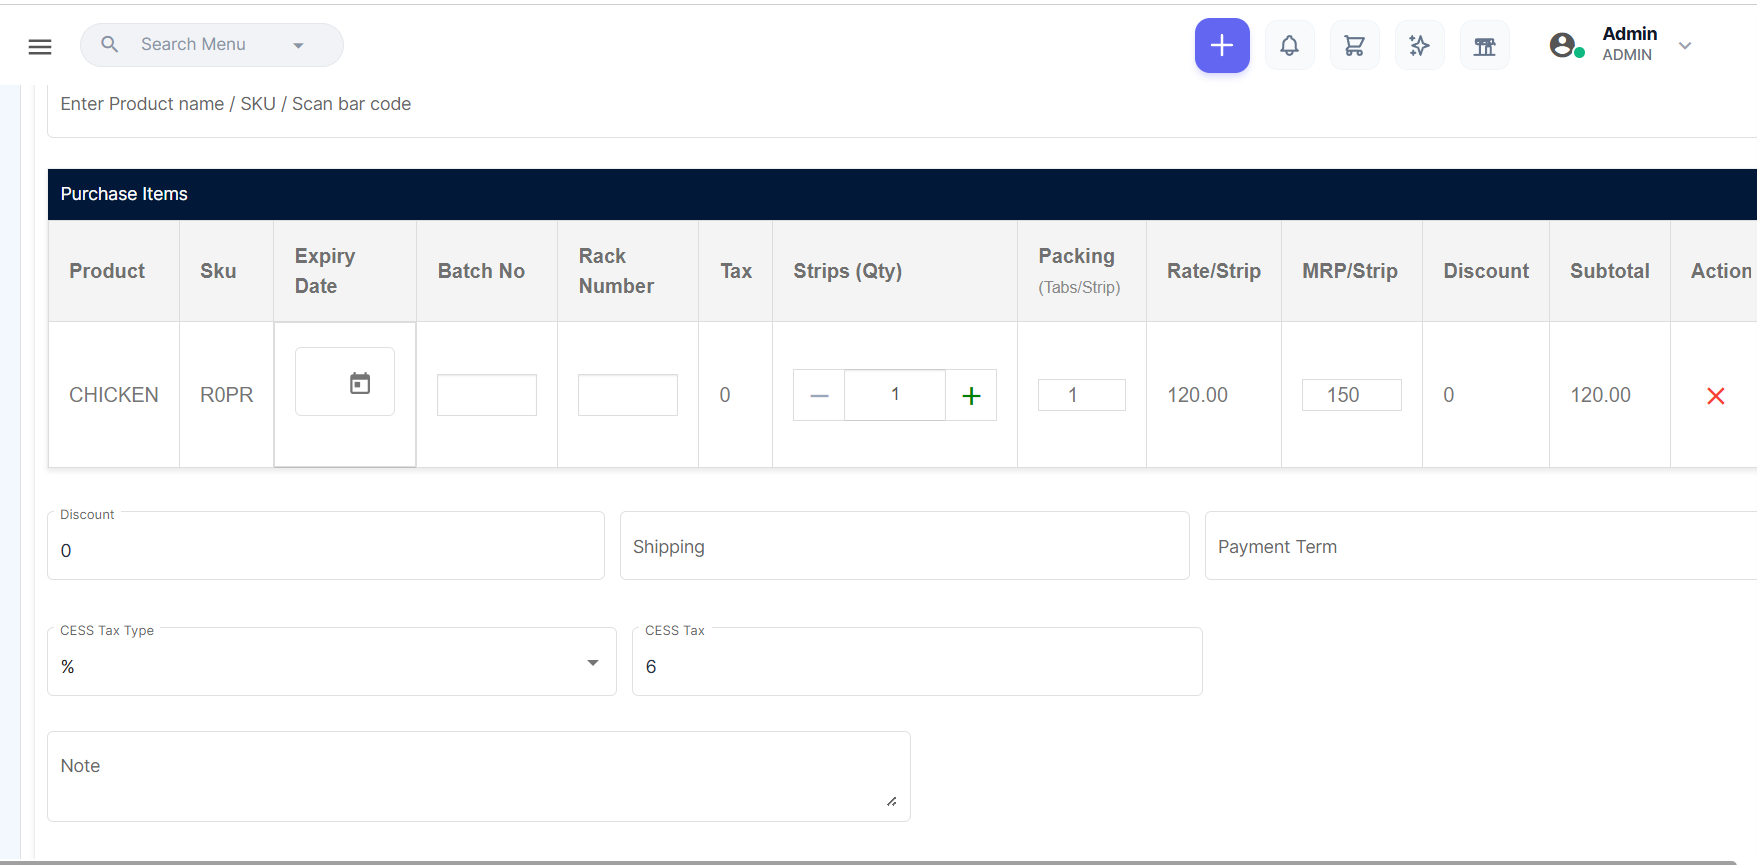
Task: Open the hamburger sidebar menu
Action: click(40, 46)
